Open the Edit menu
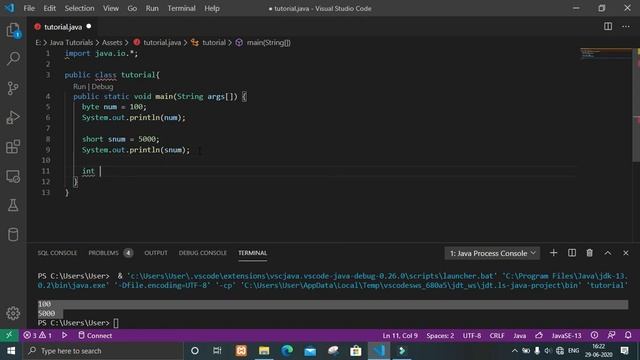 coord(49,8)
